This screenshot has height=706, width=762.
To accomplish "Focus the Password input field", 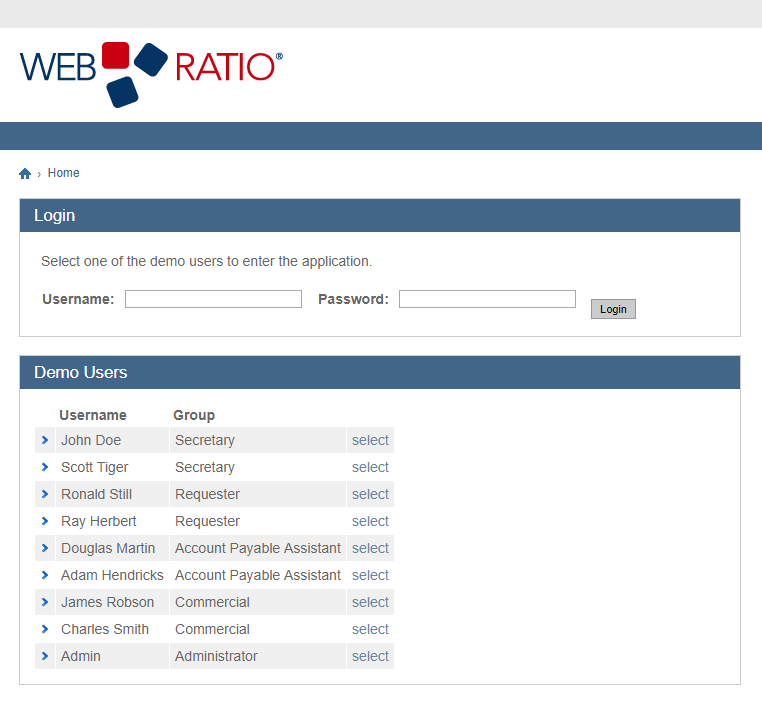I will pos(487,299).
